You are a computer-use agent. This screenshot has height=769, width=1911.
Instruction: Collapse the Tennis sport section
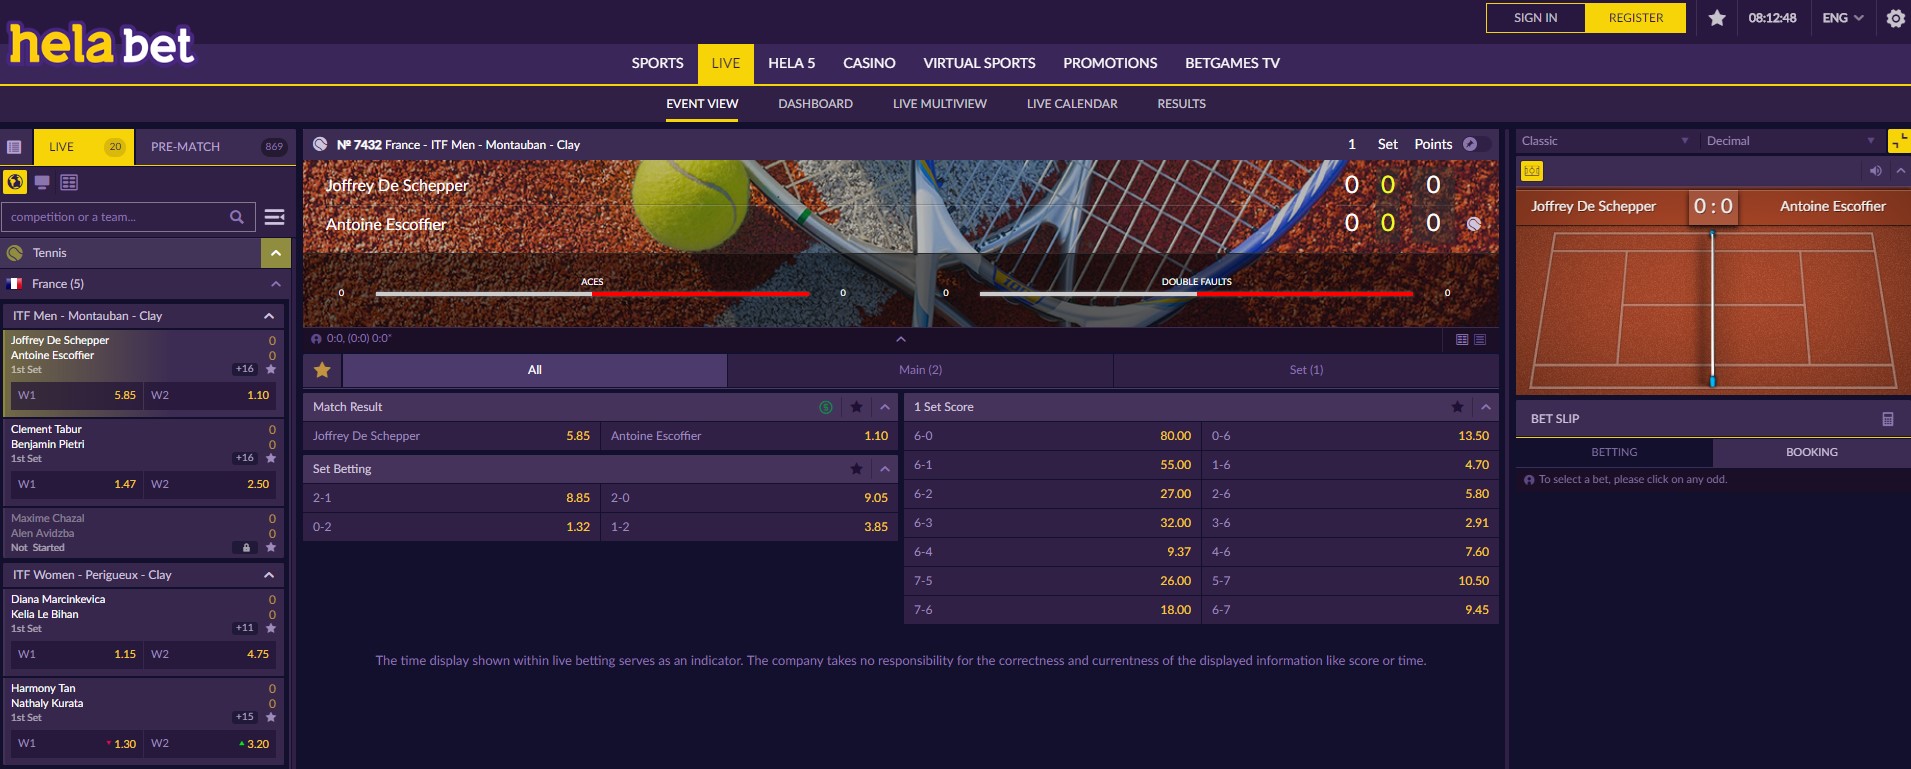276,253
